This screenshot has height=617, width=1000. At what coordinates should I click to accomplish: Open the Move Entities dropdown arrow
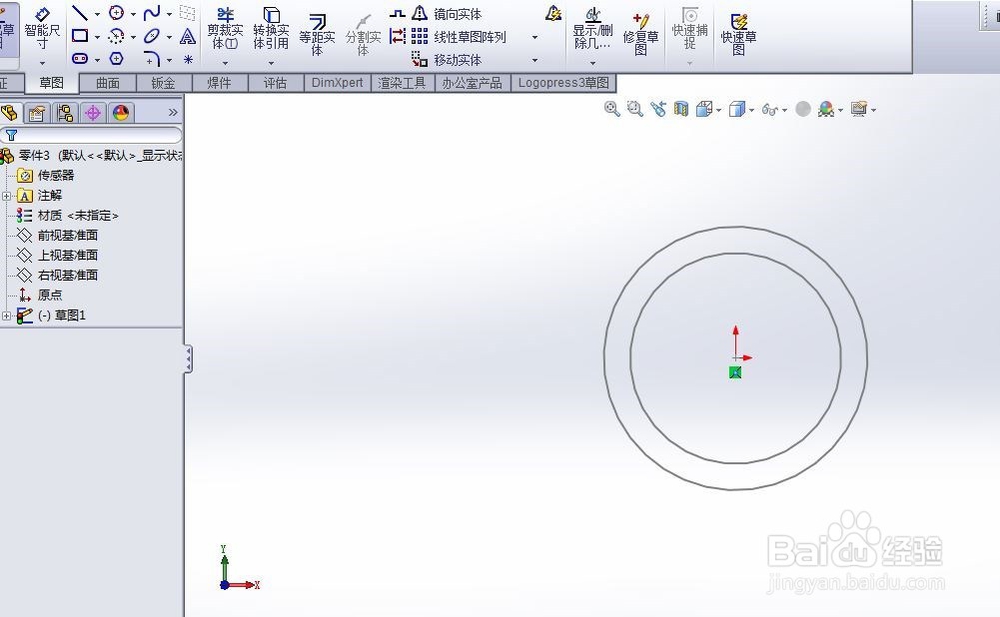[x=534, y=60]
